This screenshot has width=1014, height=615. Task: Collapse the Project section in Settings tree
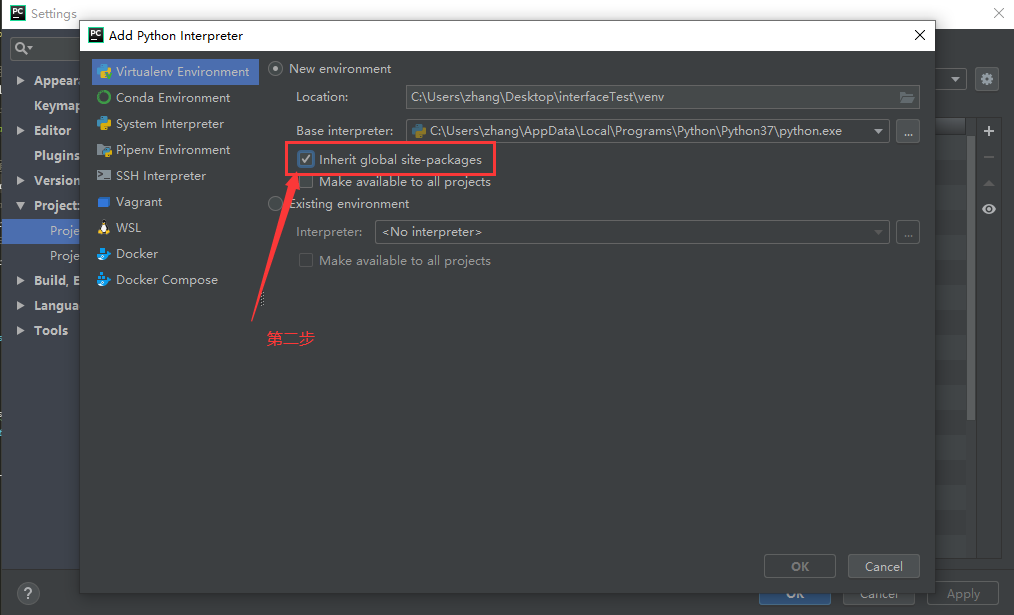20,206
